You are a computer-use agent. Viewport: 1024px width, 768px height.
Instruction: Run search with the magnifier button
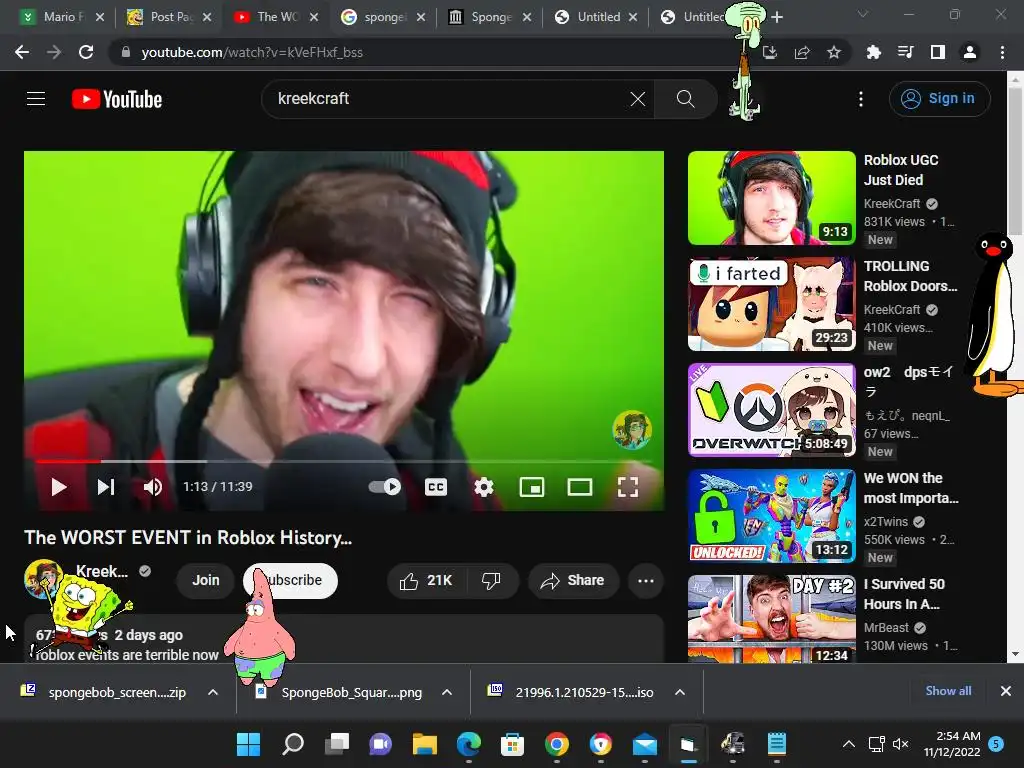685,99
